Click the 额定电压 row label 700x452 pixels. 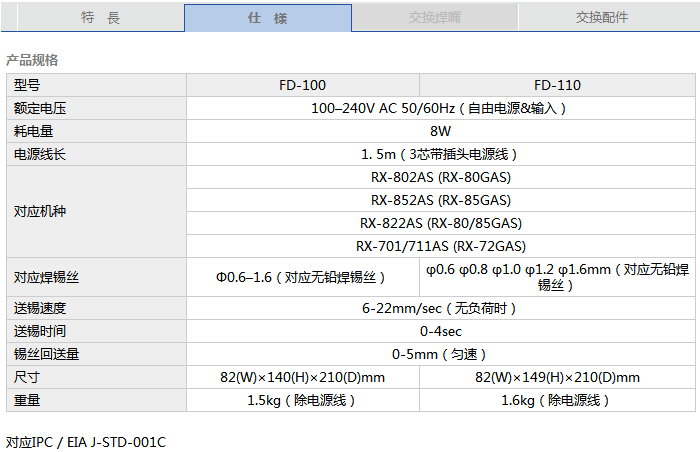[x=96, y=108]
